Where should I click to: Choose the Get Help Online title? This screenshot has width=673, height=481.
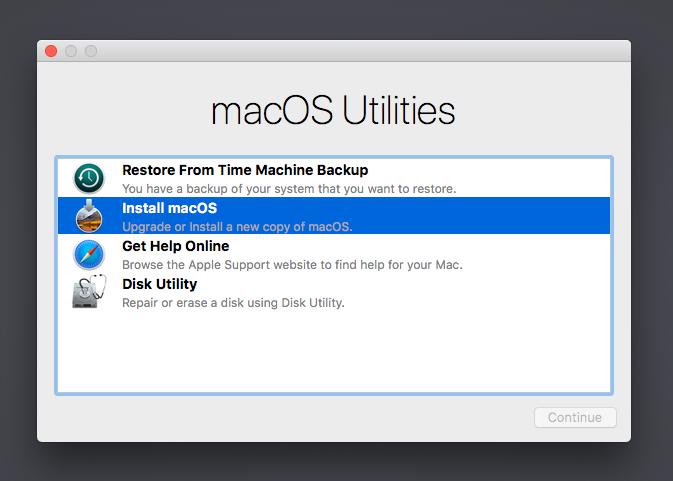click(176, 246)
